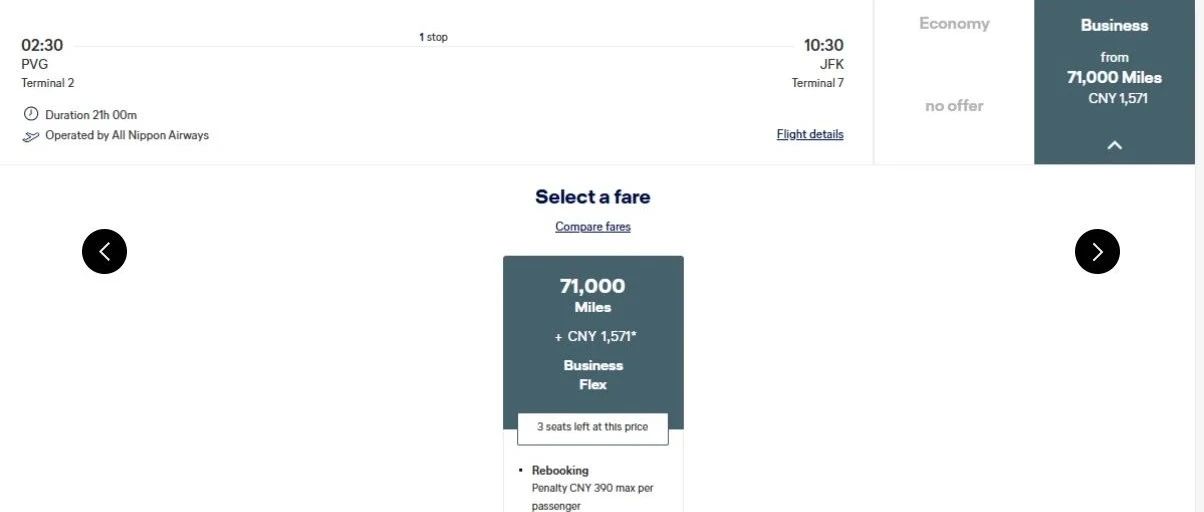1204x512 pixels.
Task: Click the Operated by All Nippon Airways text
Action: tap(127, 135)
